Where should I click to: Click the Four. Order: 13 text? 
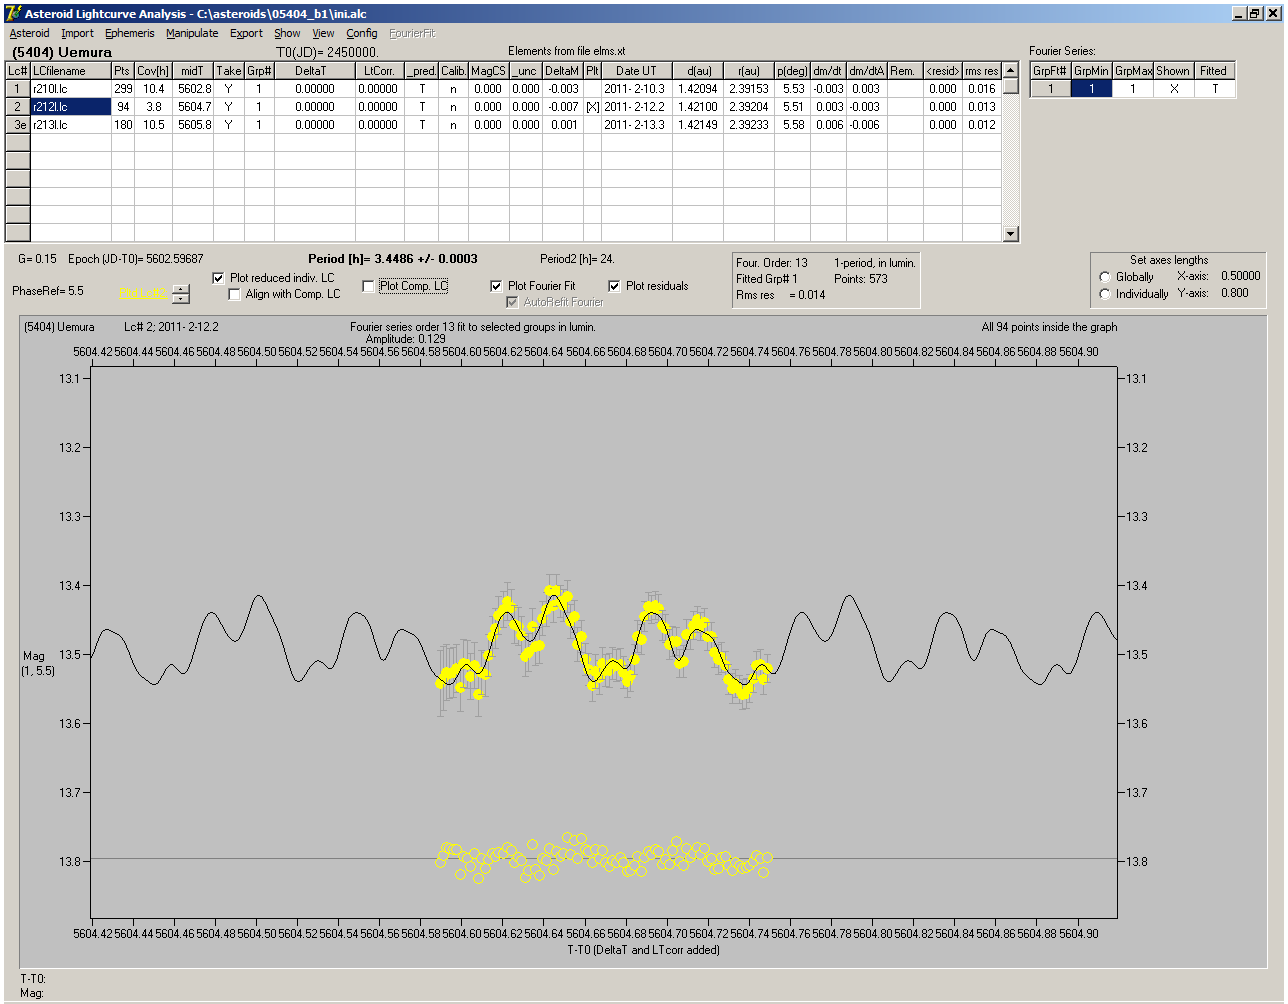[x=772, y=263]
